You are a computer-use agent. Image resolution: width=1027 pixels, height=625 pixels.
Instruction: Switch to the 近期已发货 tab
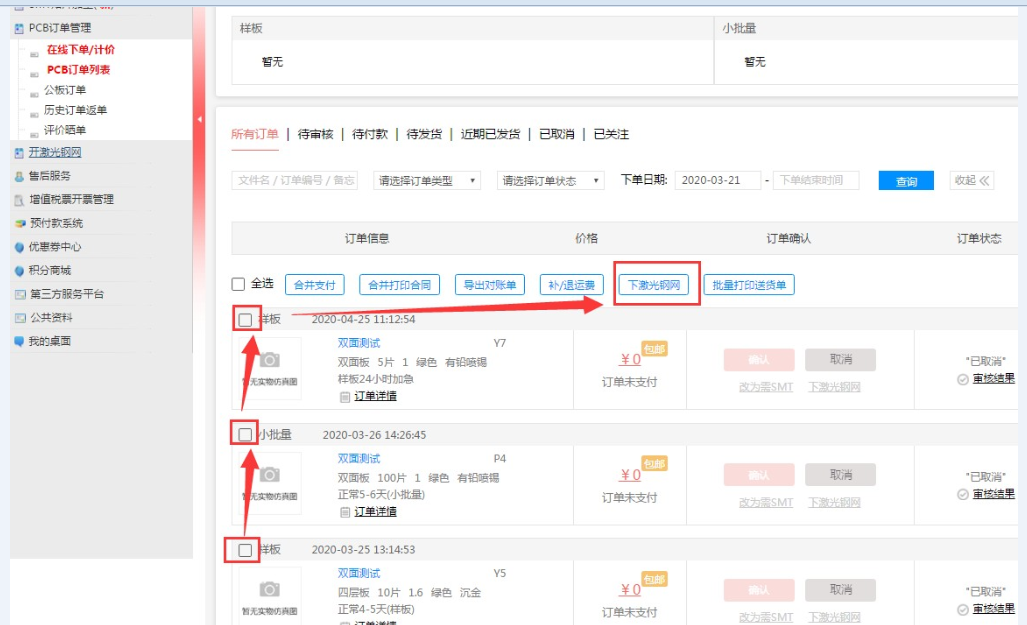pyautogui.click(x=490, y=134)
